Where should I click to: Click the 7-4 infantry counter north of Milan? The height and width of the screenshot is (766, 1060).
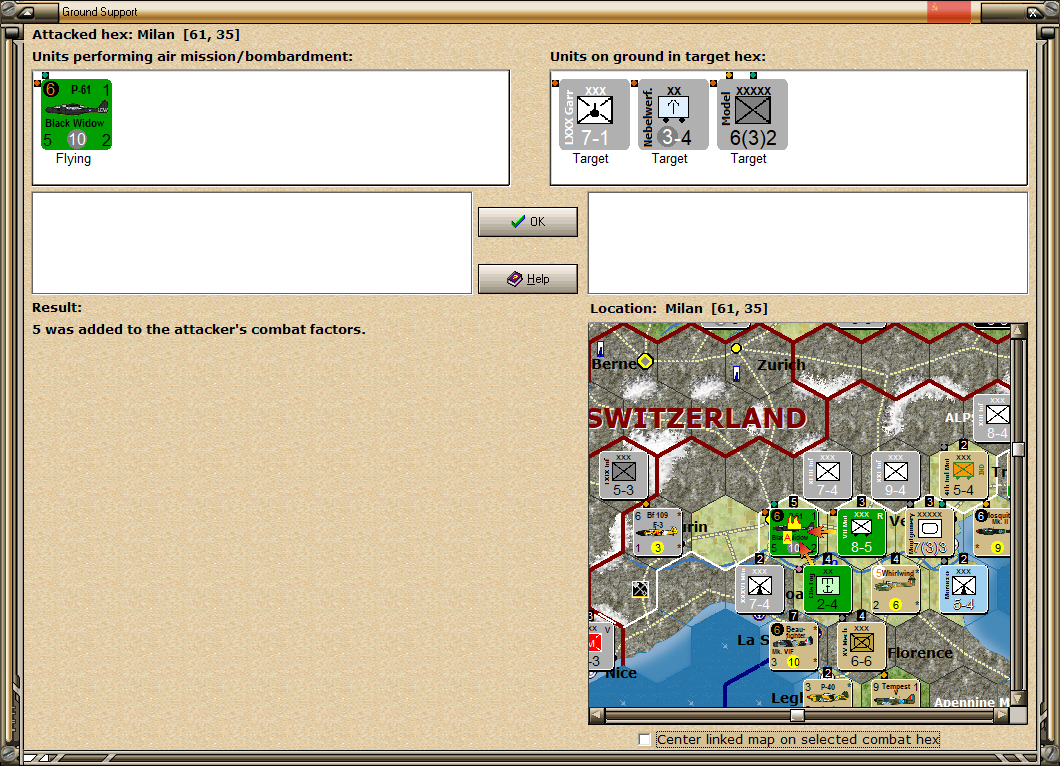[827, 475]
